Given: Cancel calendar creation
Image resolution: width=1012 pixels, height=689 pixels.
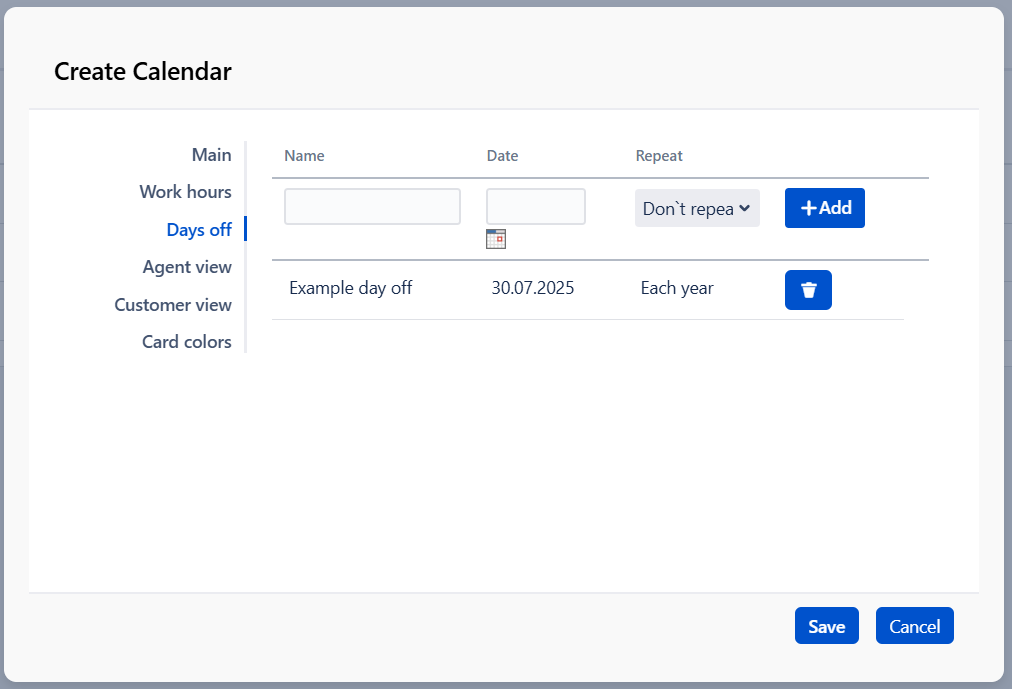Looking at the screenshot, I should (914, 626).
